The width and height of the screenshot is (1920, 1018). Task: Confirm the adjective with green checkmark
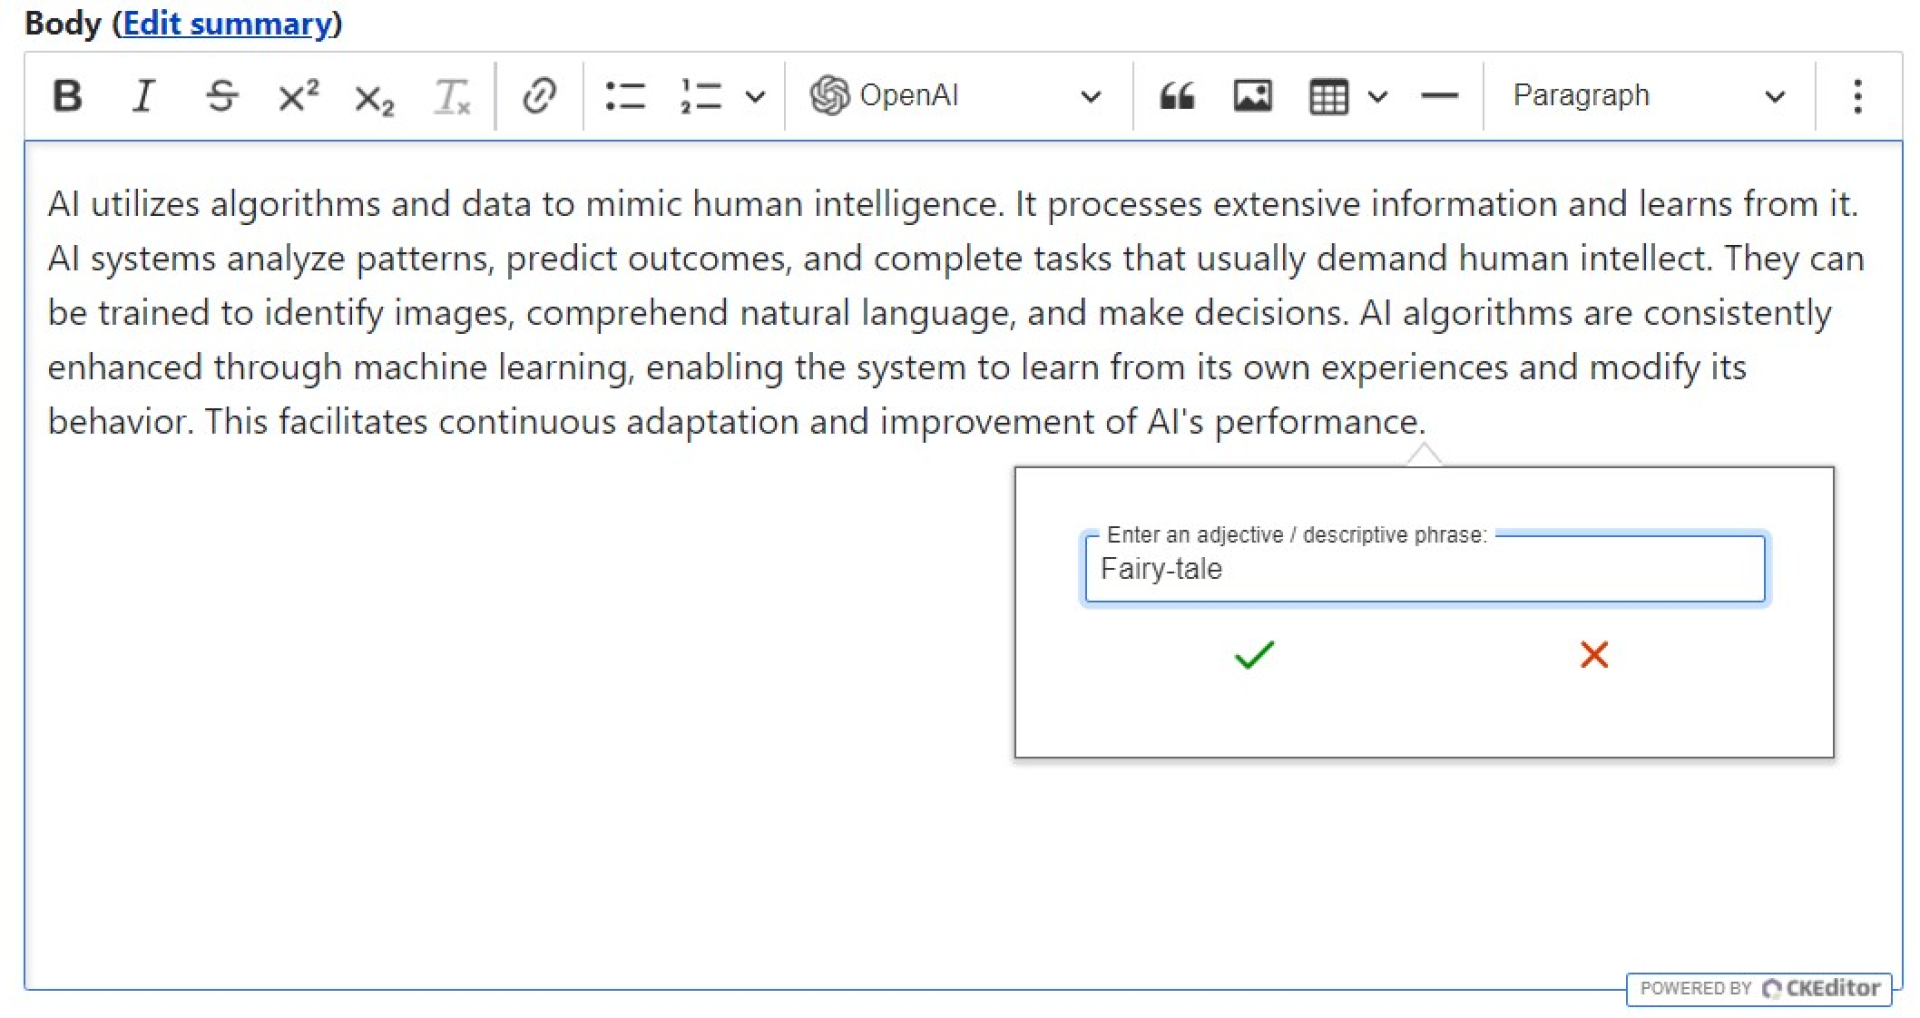(1254, 655)
